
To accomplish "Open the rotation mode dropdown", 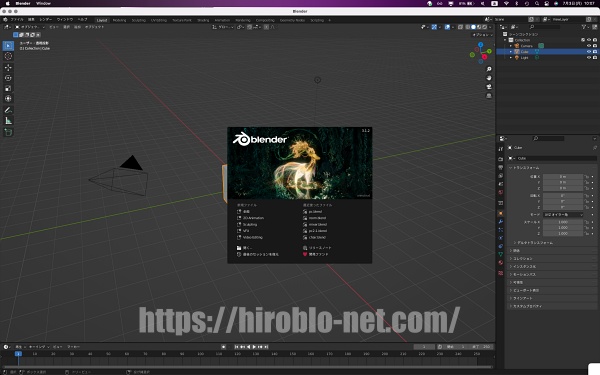I will pos(563,215).
